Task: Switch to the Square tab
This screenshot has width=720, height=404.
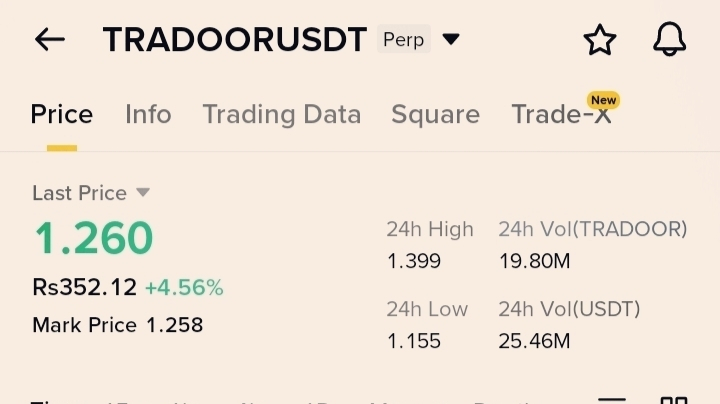Action: click(x=435, y=115)
